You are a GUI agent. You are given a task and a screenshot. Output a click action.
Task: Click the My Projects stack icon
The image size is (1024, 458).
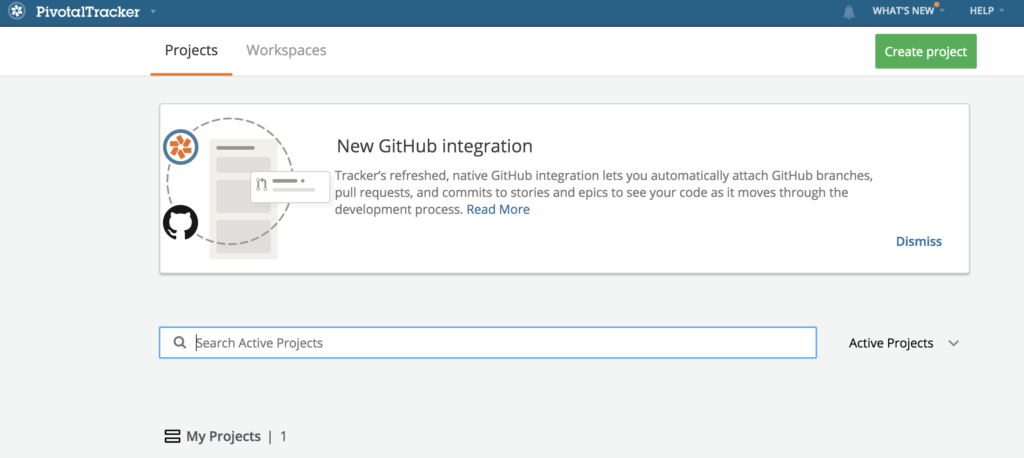172,436
